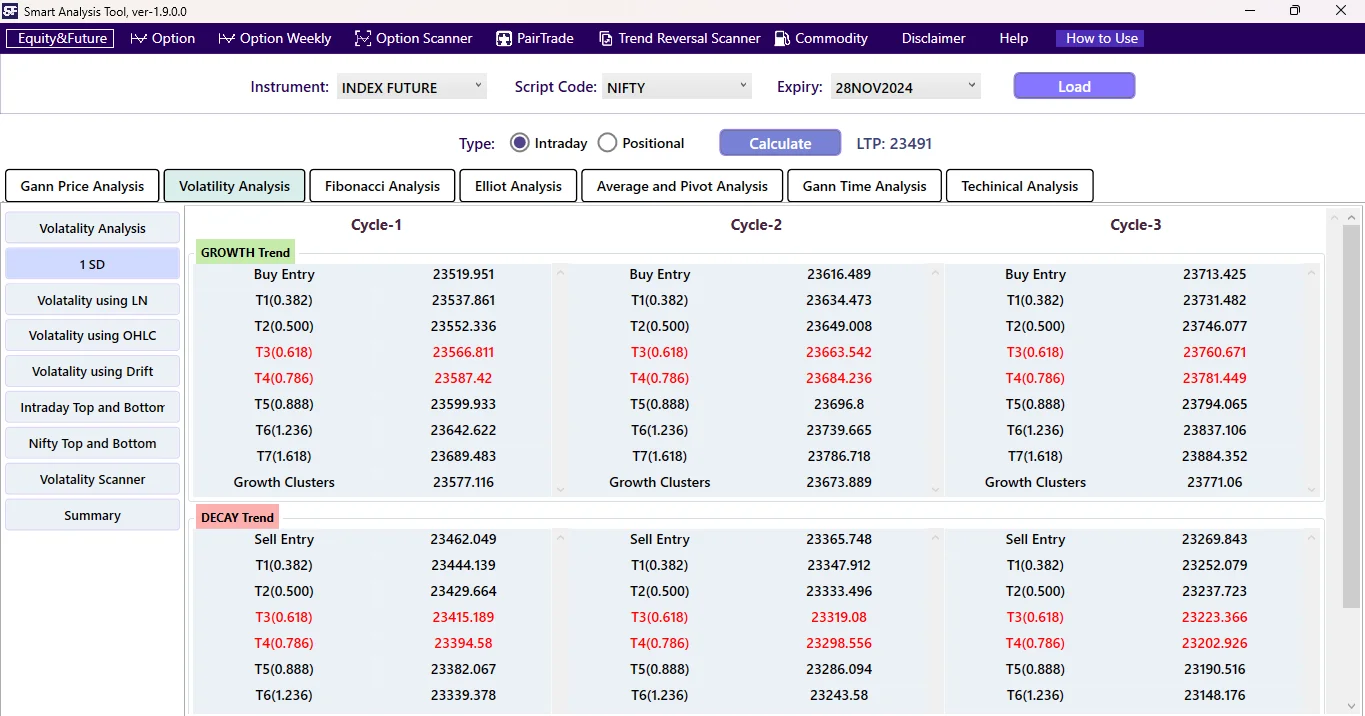The height and width of the screenshot is (716, 1365).
Task: Open the Gann Time Analysis tab
Action: pyautogui.click(x=864, y=185)
